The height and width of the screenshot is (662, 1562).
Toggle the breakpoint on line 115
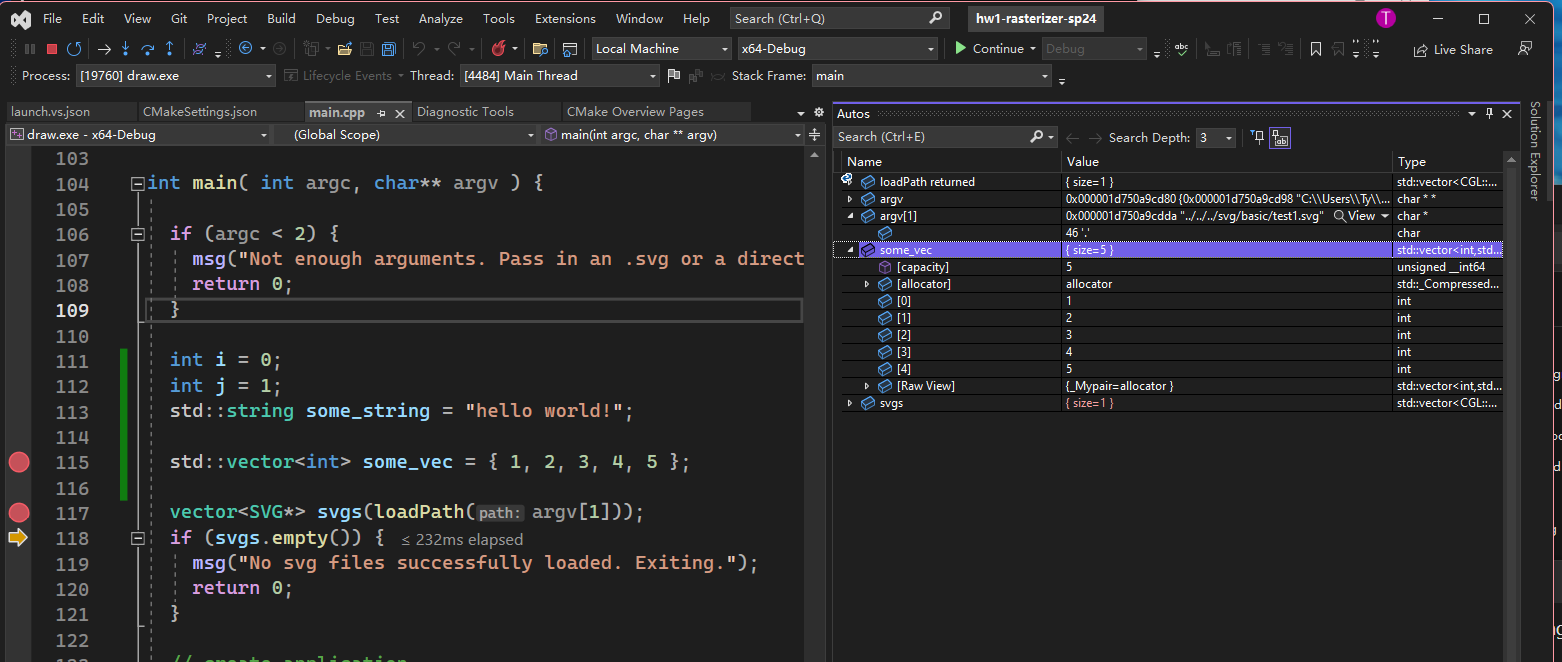point(18,462)
